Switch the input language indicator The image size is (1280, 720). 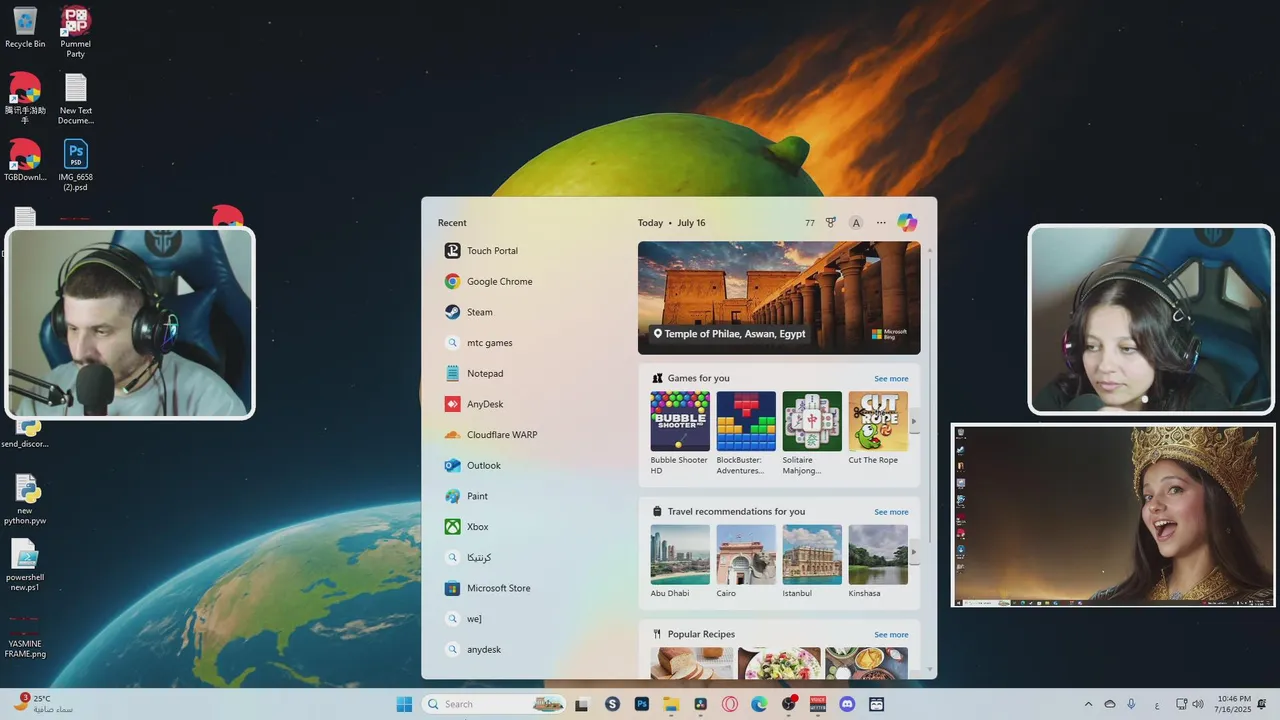coord(1157,704)
